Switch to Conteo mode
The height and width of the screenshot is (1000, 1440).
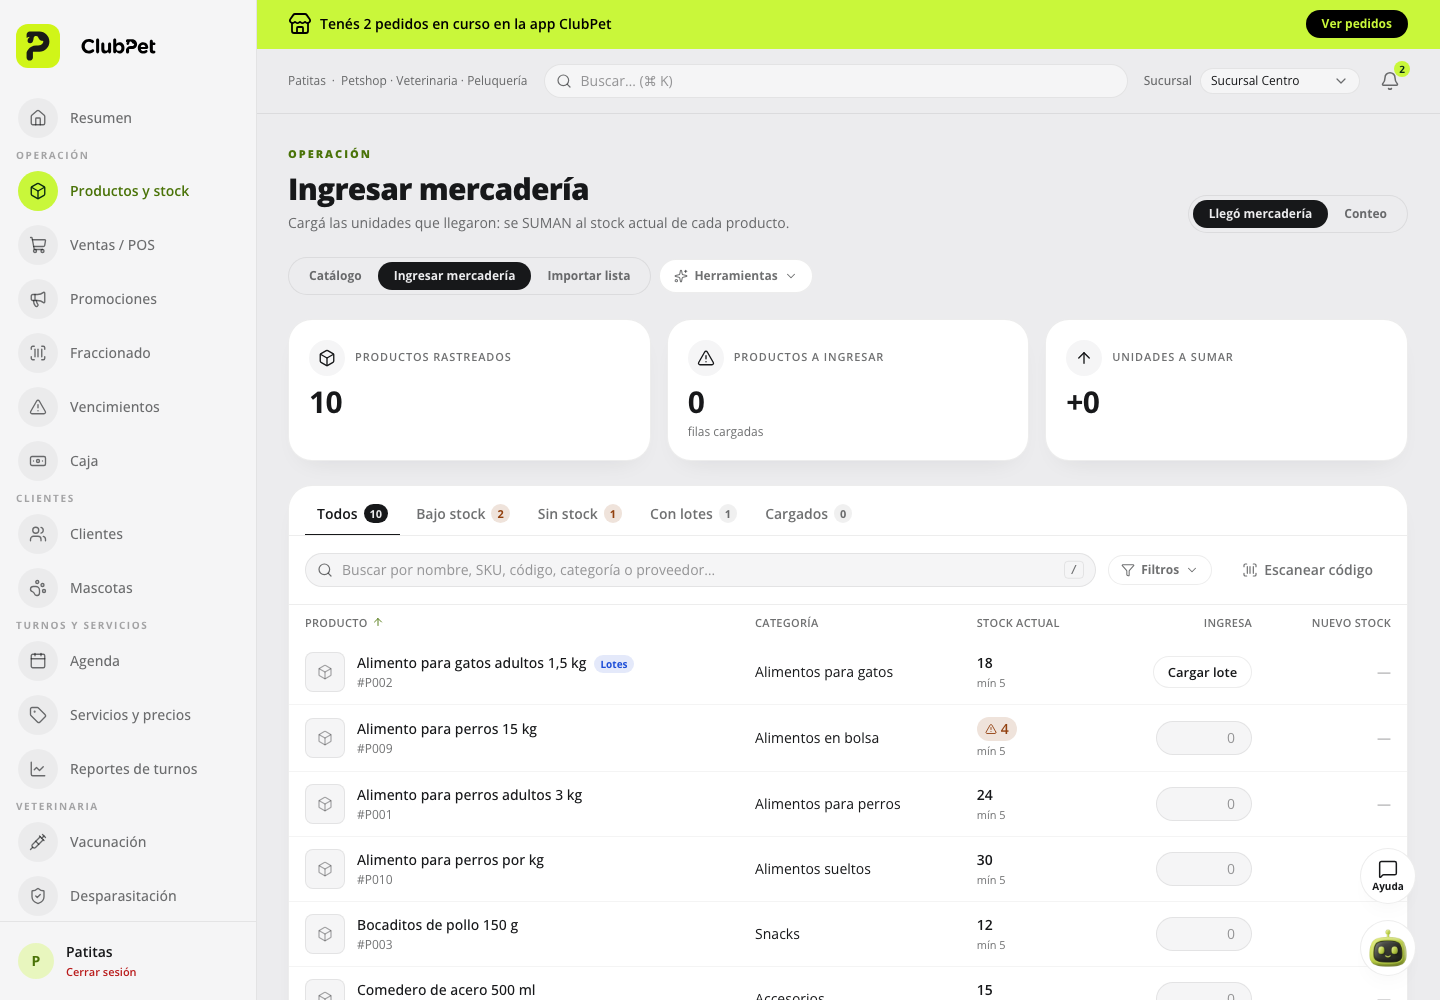(1365, 214)
